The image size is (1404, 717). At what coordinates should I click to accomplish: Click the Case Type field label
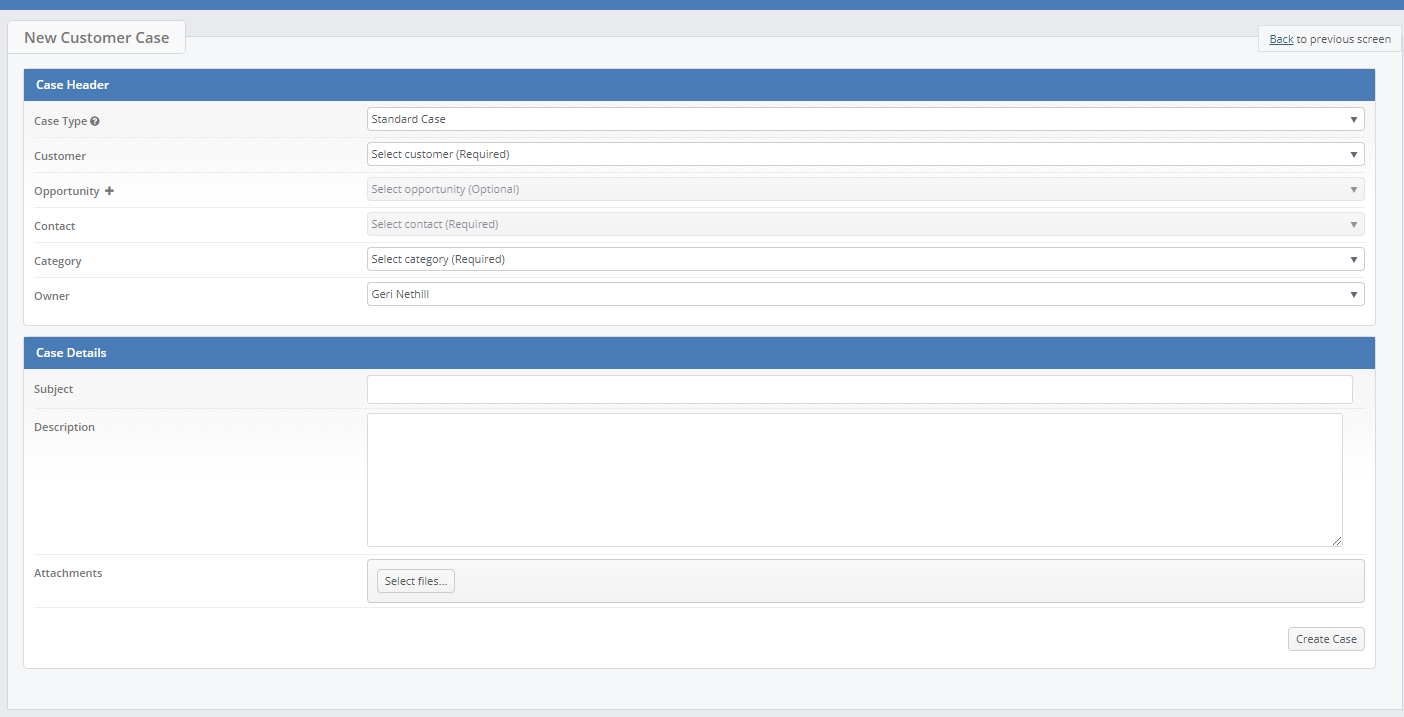tap(61, 121)
